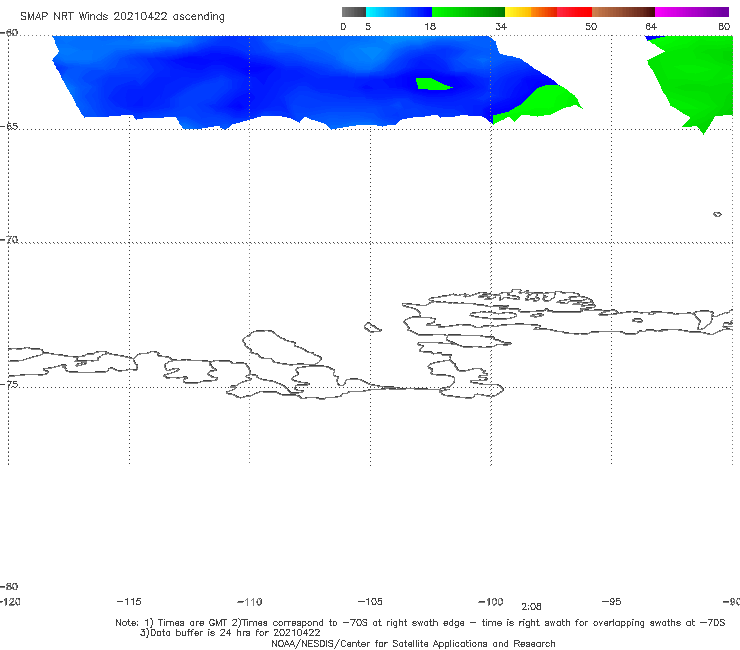The width and height of the screenshot is (740, 650).
Task: Click the tiny island outline near -91, -69
Action: point(717,214)
